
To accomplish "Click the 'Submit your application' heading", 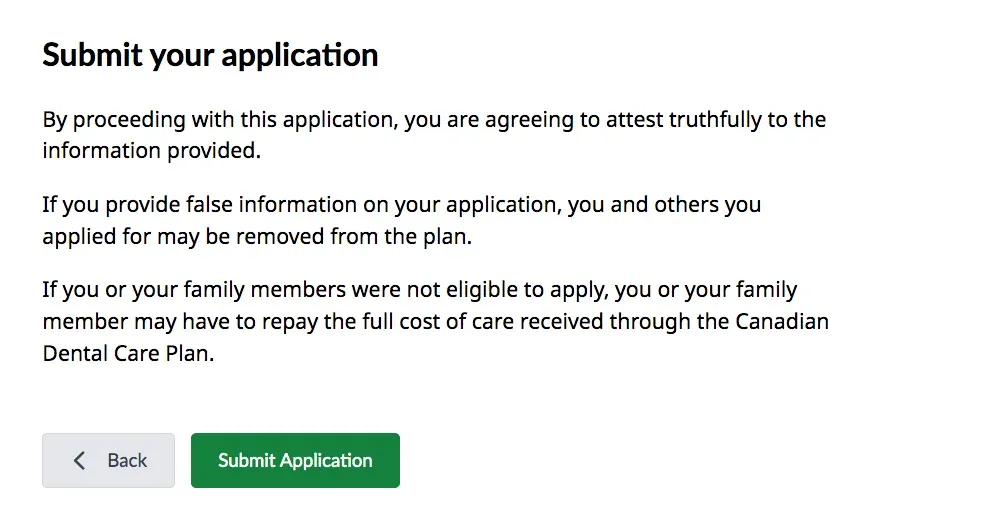I will [x=210, y=54].
